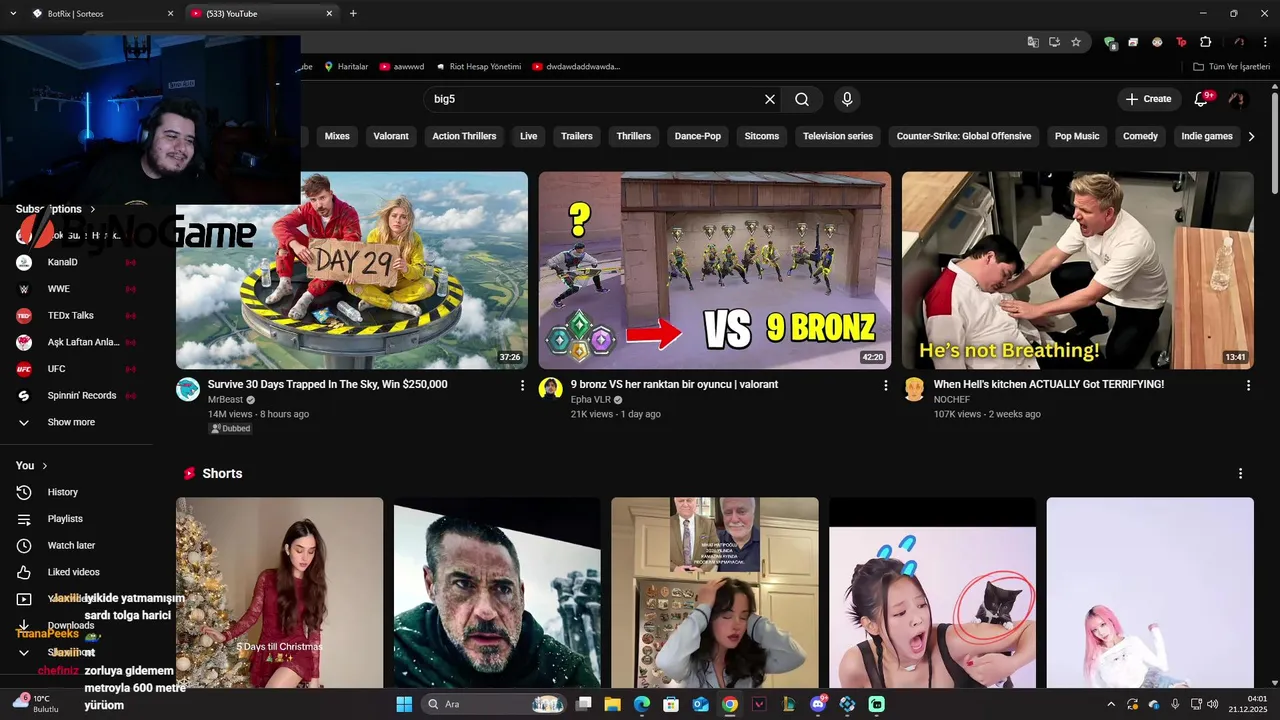The width and height of the screenshot is (1280, 720).
Task: Filter by Counter-Strike: Global Offensive chip
Action: click(964, 136)
